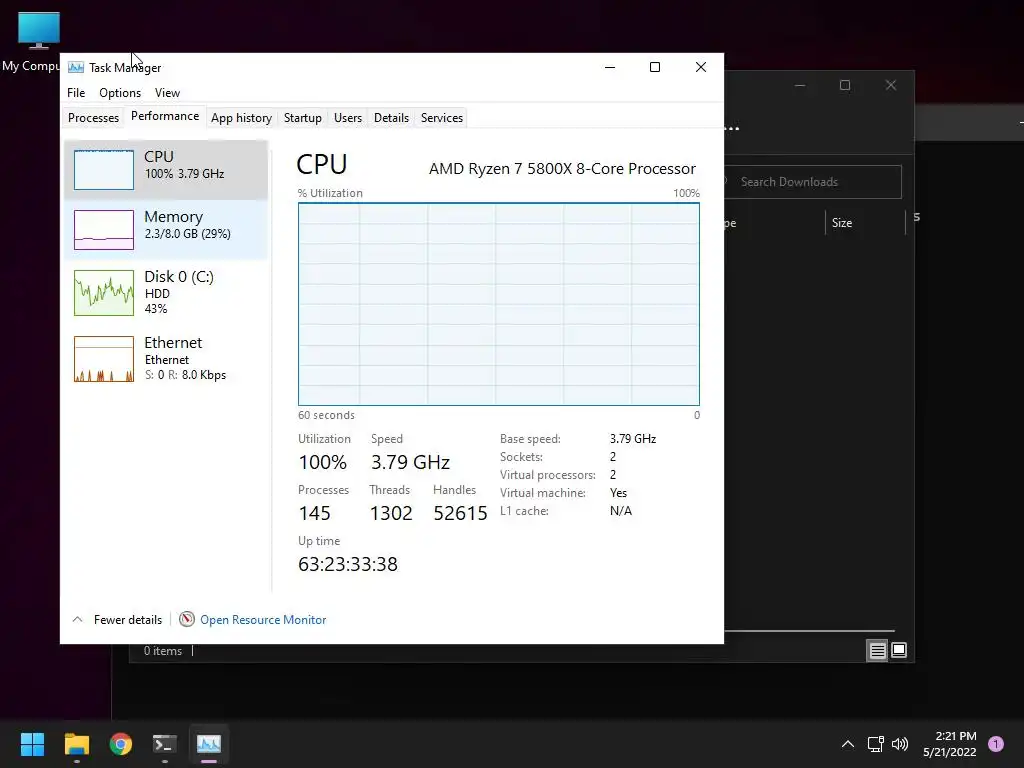Click the Search Downloads field in Explorer
Screen dimensions: 1024x768
(x=813, y=182)
